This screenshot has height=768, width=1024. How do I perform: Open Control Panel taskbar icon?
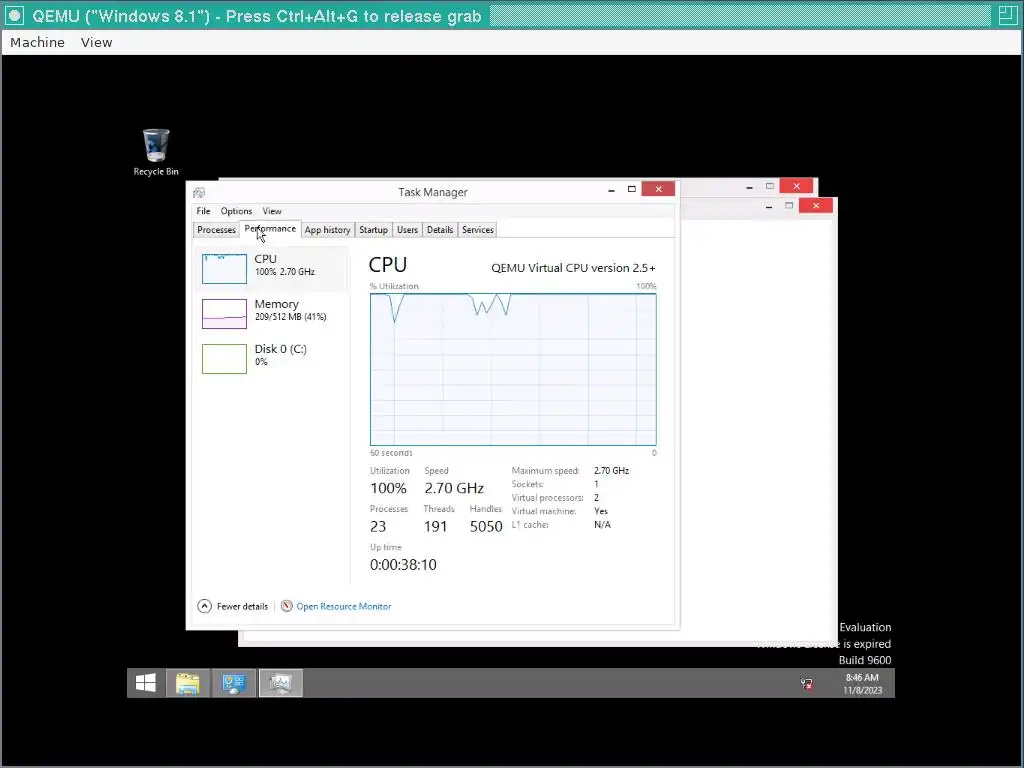pyautogui.click(x=234, y=682)
